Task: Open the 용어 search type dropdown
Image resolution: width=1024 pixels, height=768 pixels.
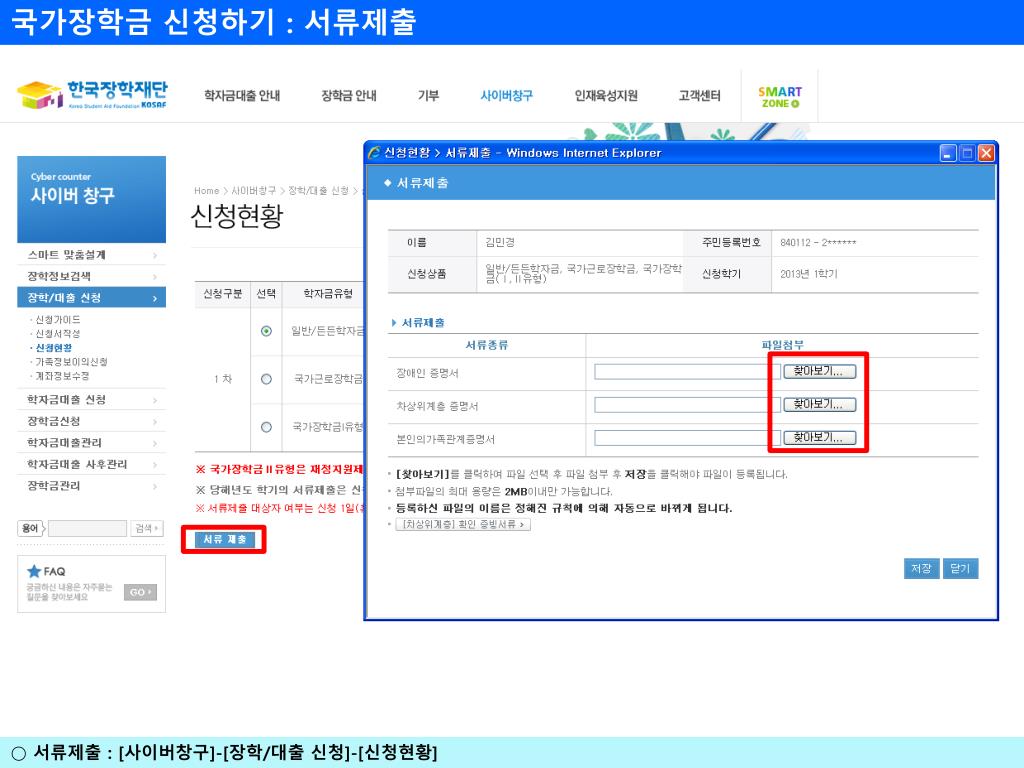Action: pos(31,528)
